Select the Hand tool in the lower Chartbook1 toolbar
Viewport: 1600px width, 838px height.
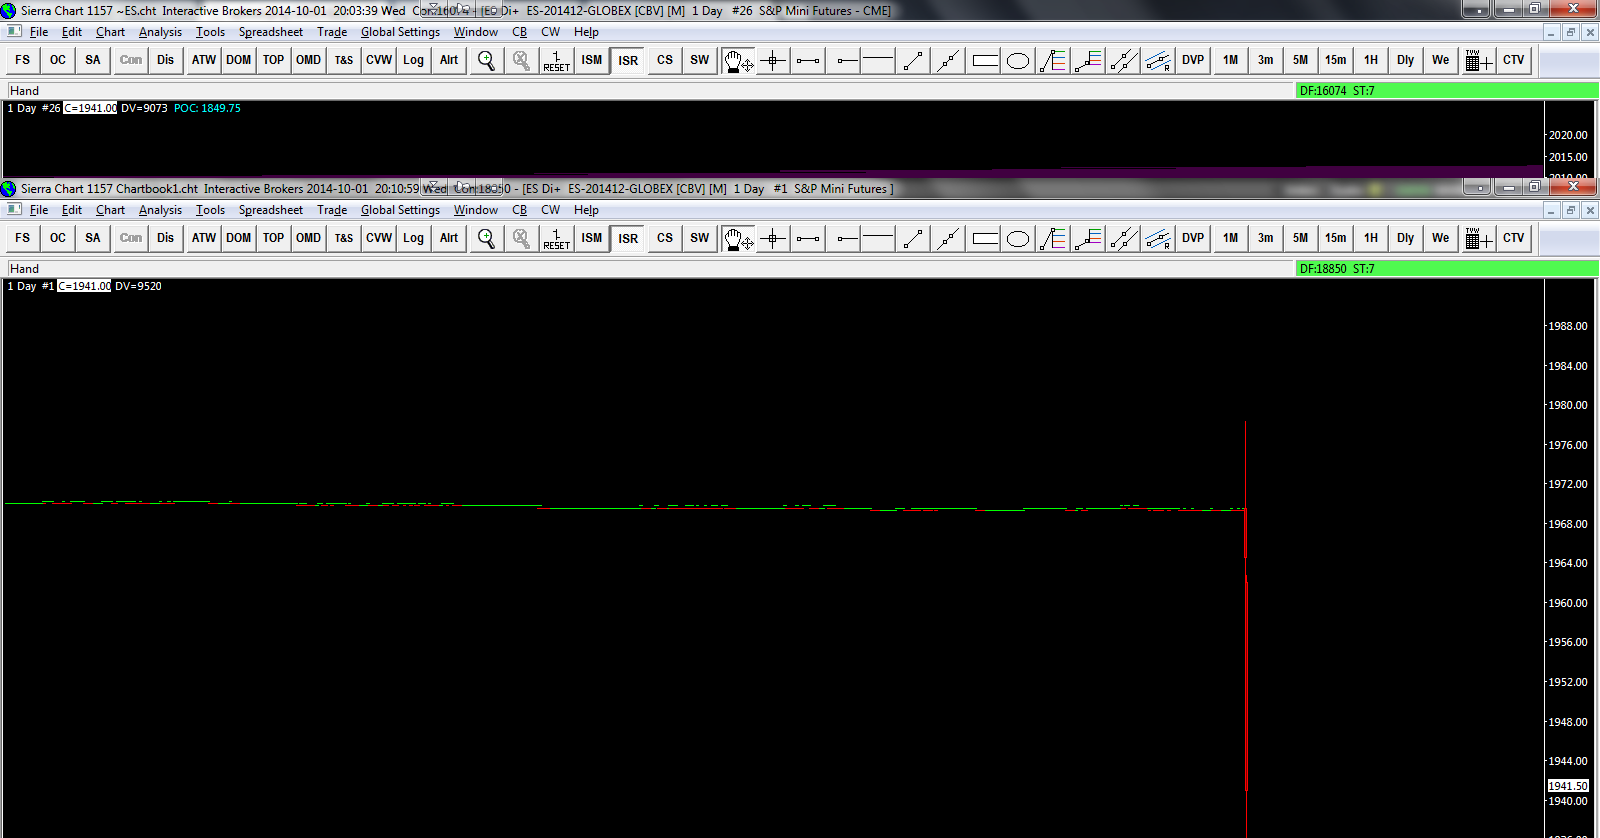click(x=738, y=238)
